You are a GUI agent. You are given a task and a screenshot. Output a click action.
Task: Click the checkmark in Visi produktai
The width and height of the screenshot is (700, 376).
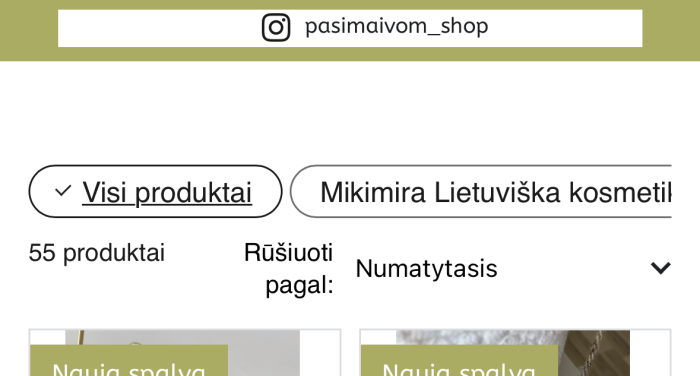[63, 191]
